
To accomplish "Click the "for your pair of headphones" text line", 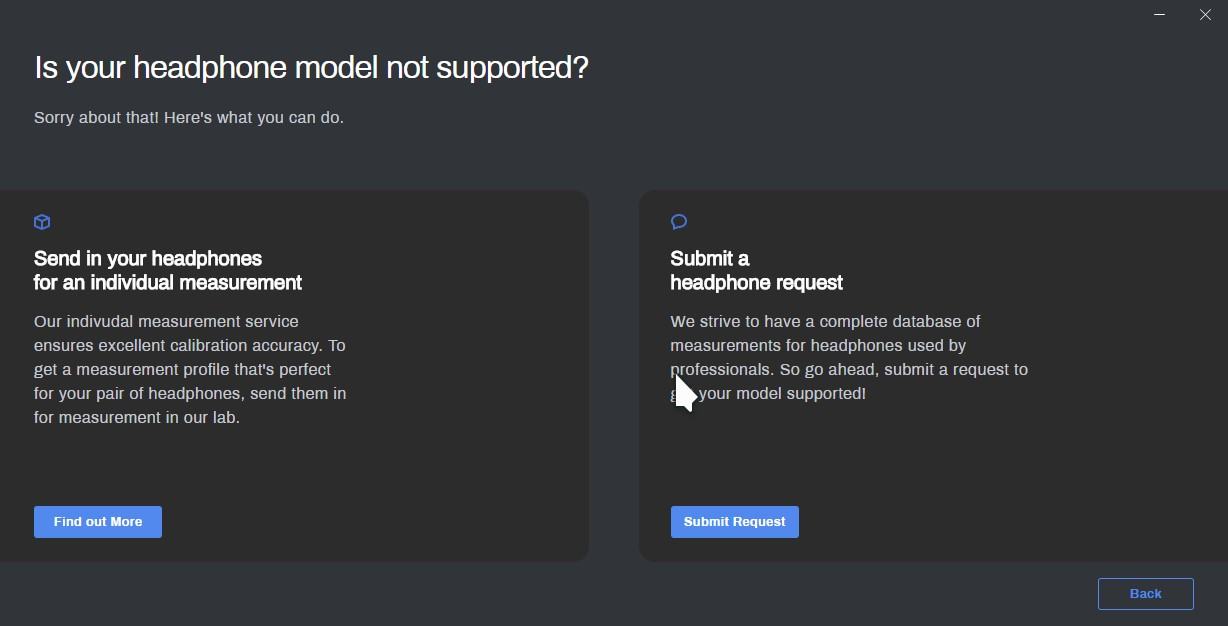I will tap(190, 394).
